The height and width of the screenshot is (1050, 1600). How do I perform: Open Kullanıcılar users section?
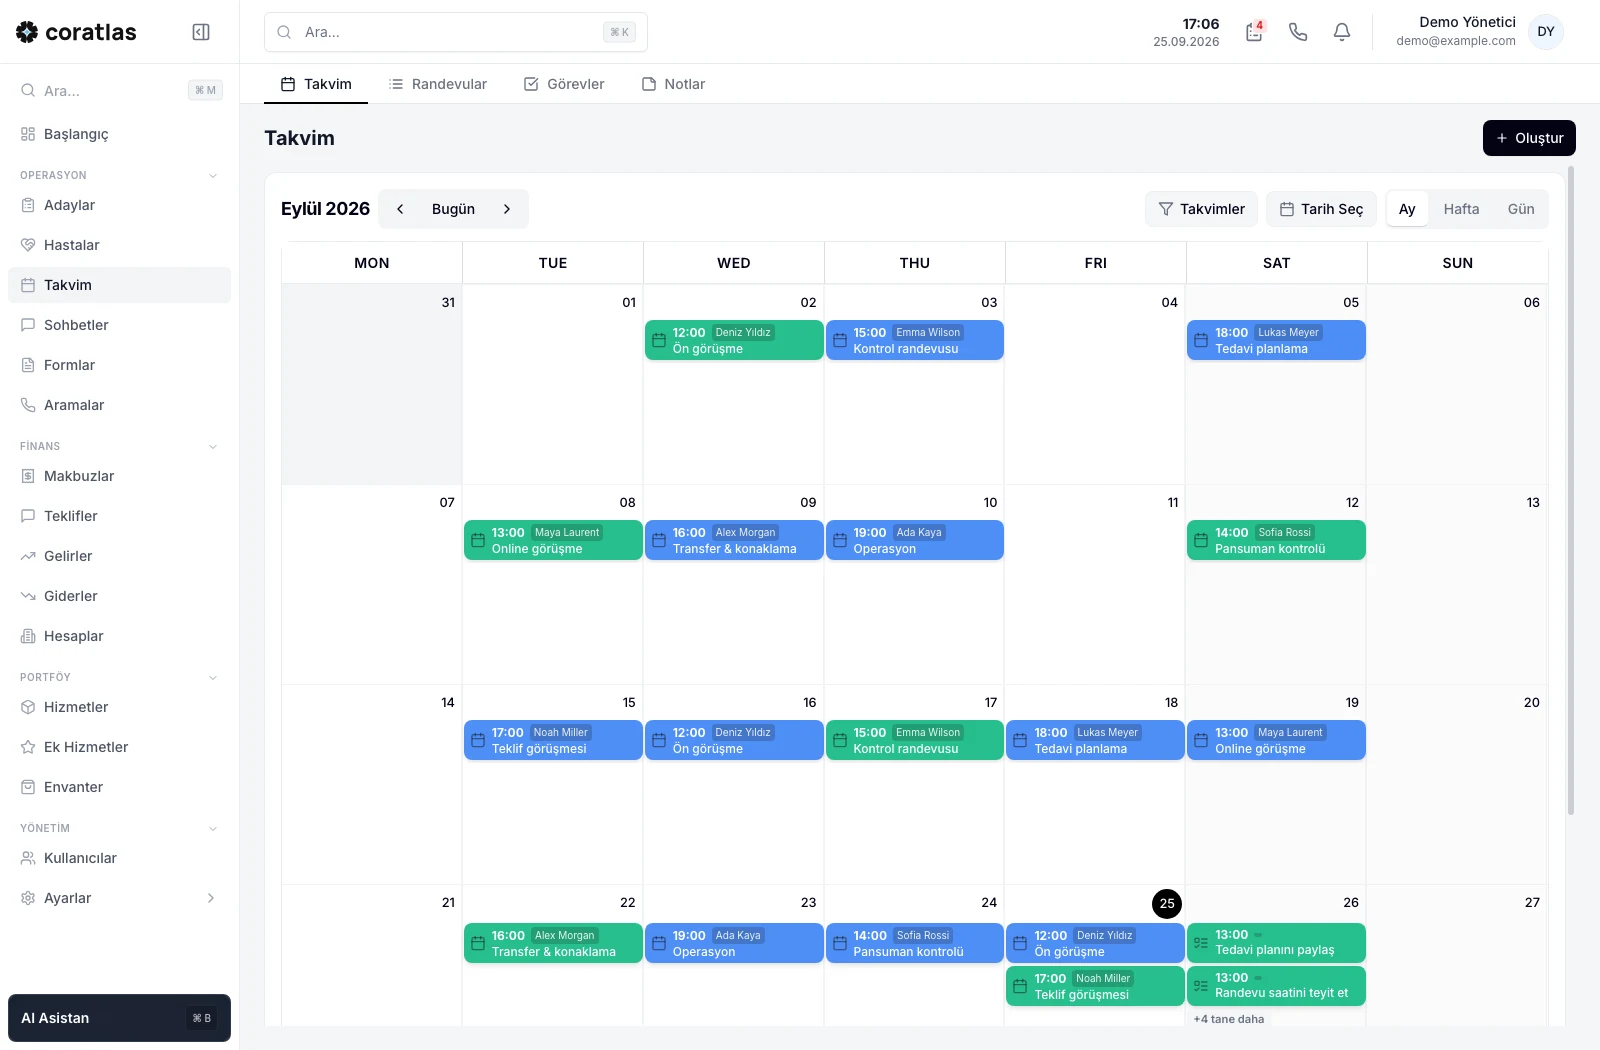click(x=119, y=858)
